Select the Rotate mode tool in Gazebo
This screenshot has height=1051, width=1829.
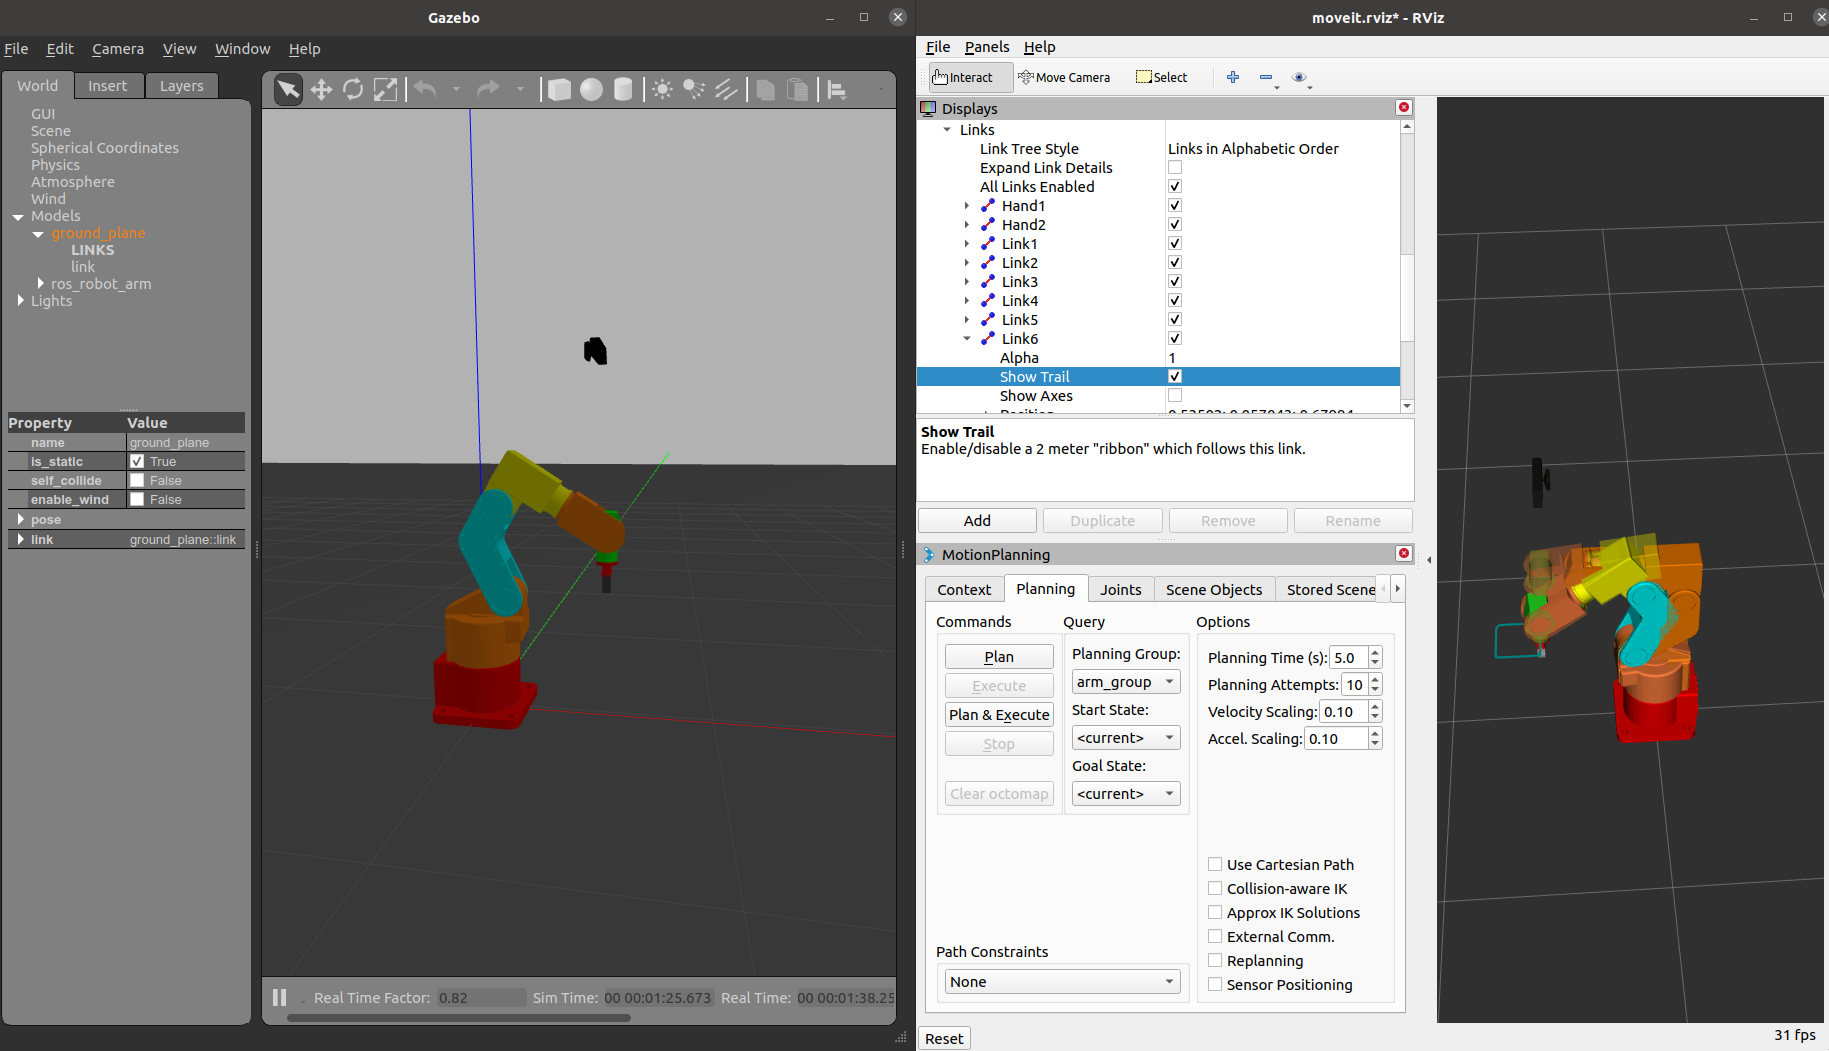(353, 90)
